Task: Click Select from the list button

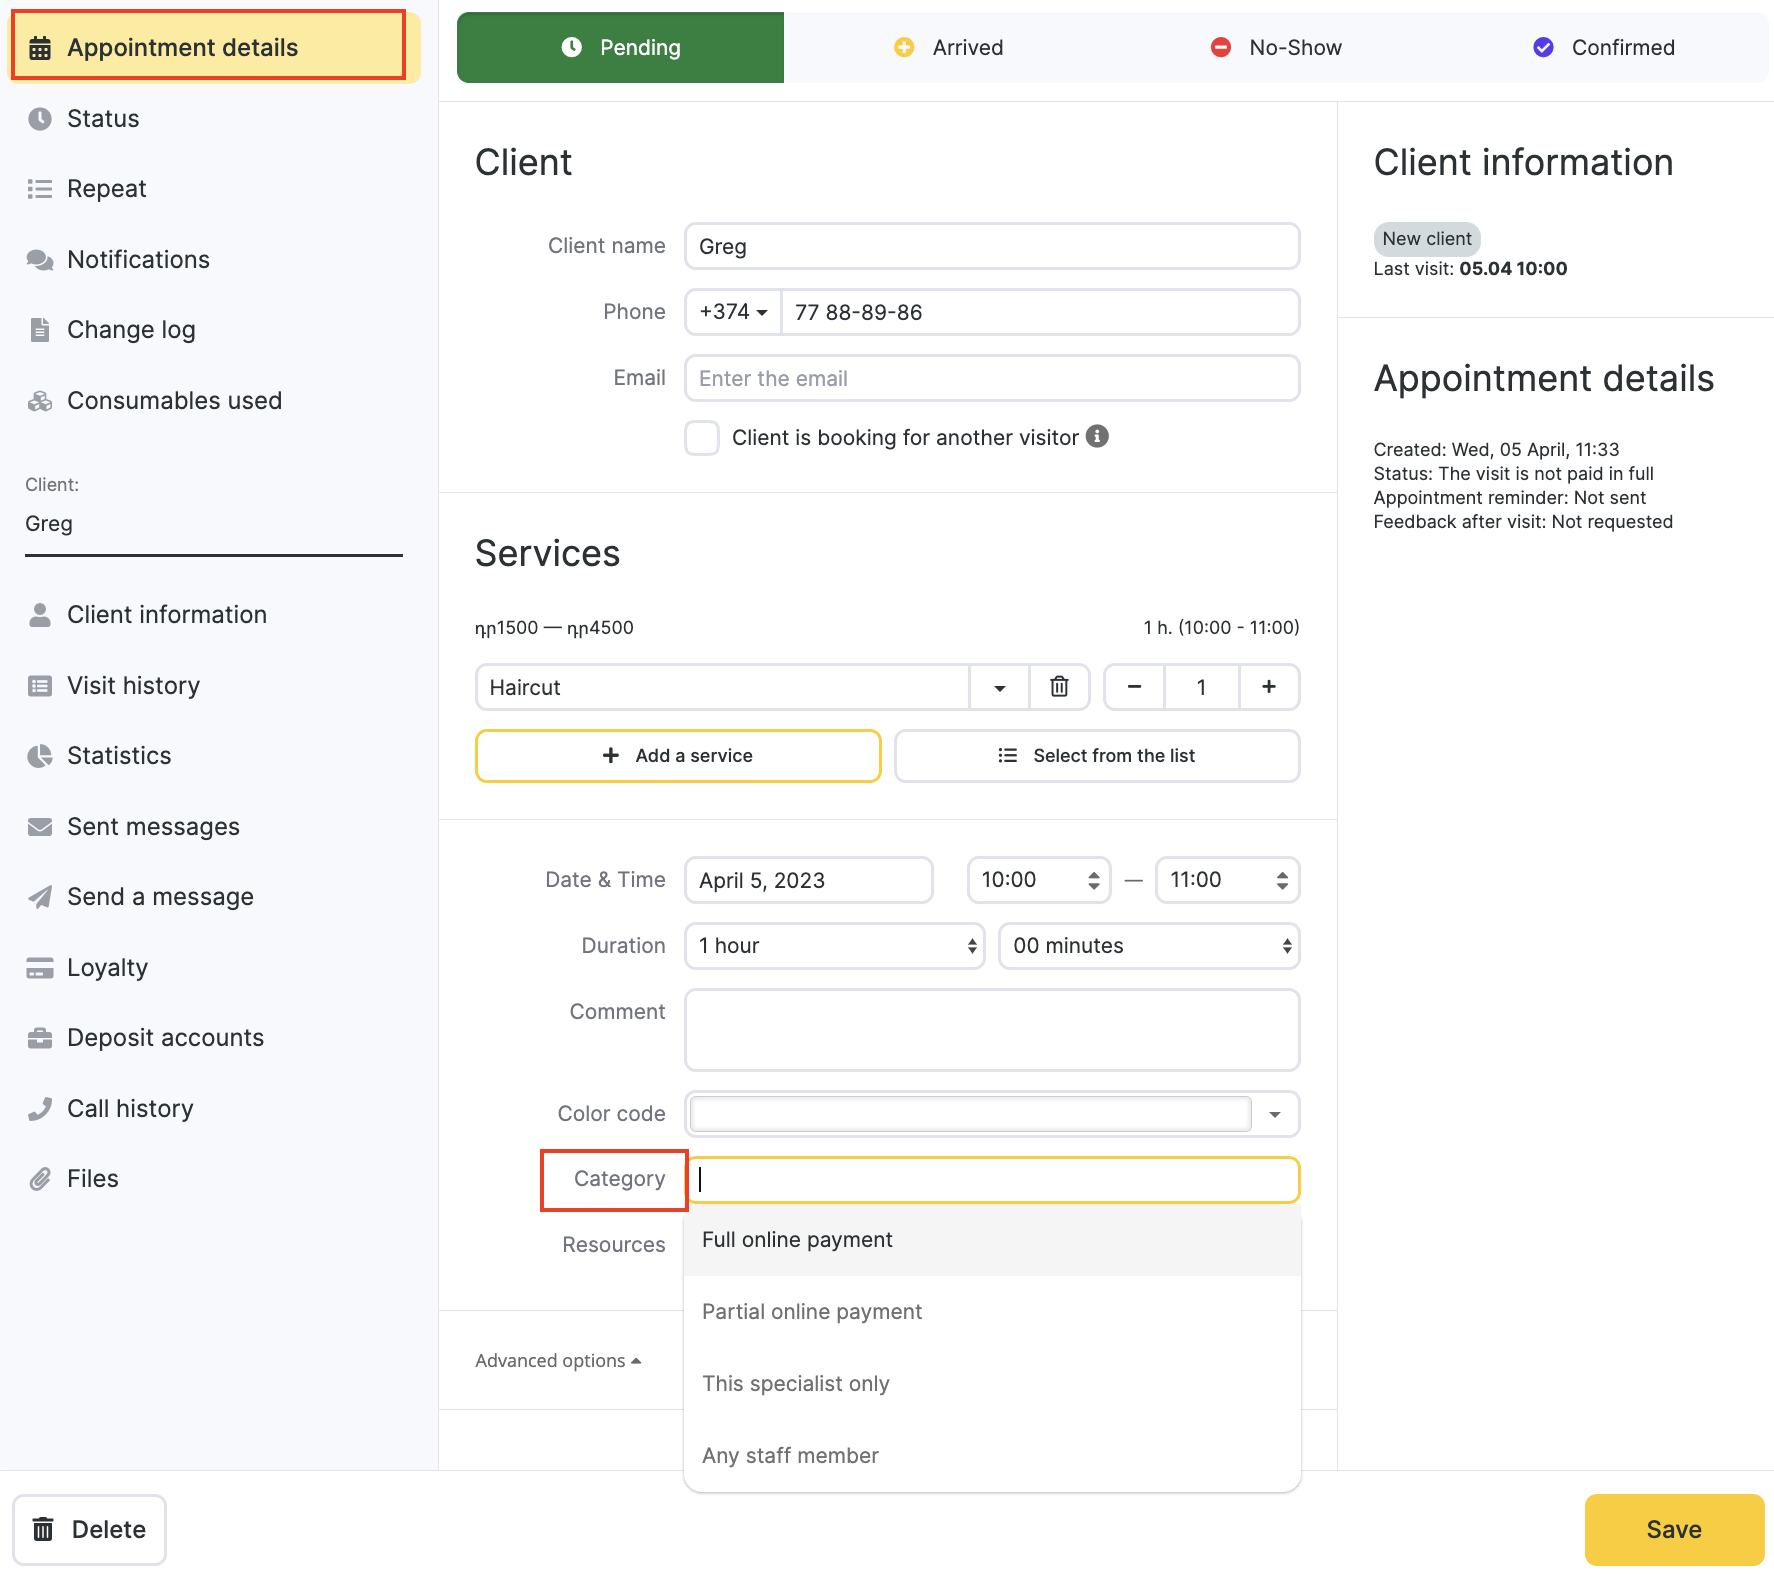Action: click(x=1097, y=756)
